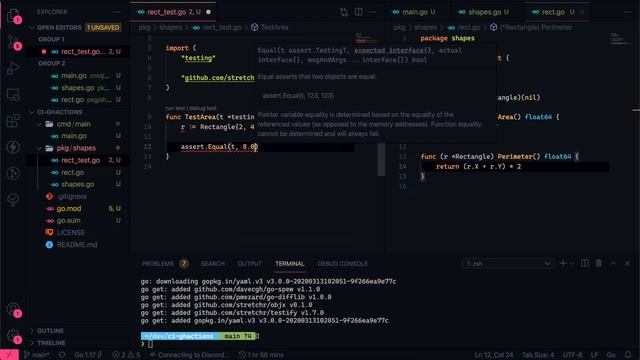This screenshot has height=360, width=640.
Task: Click the open changes icon in left editor group
Action: (x=344, y=12)
